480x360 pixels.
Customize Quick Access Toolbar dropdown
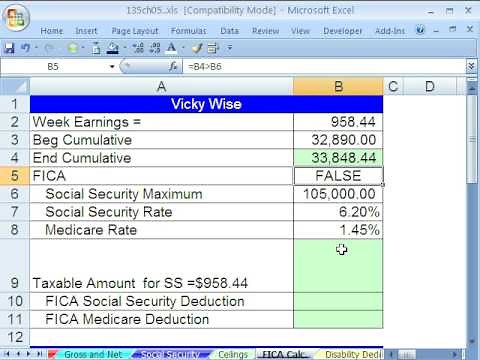pyautogui.click(x=230, y=48)
